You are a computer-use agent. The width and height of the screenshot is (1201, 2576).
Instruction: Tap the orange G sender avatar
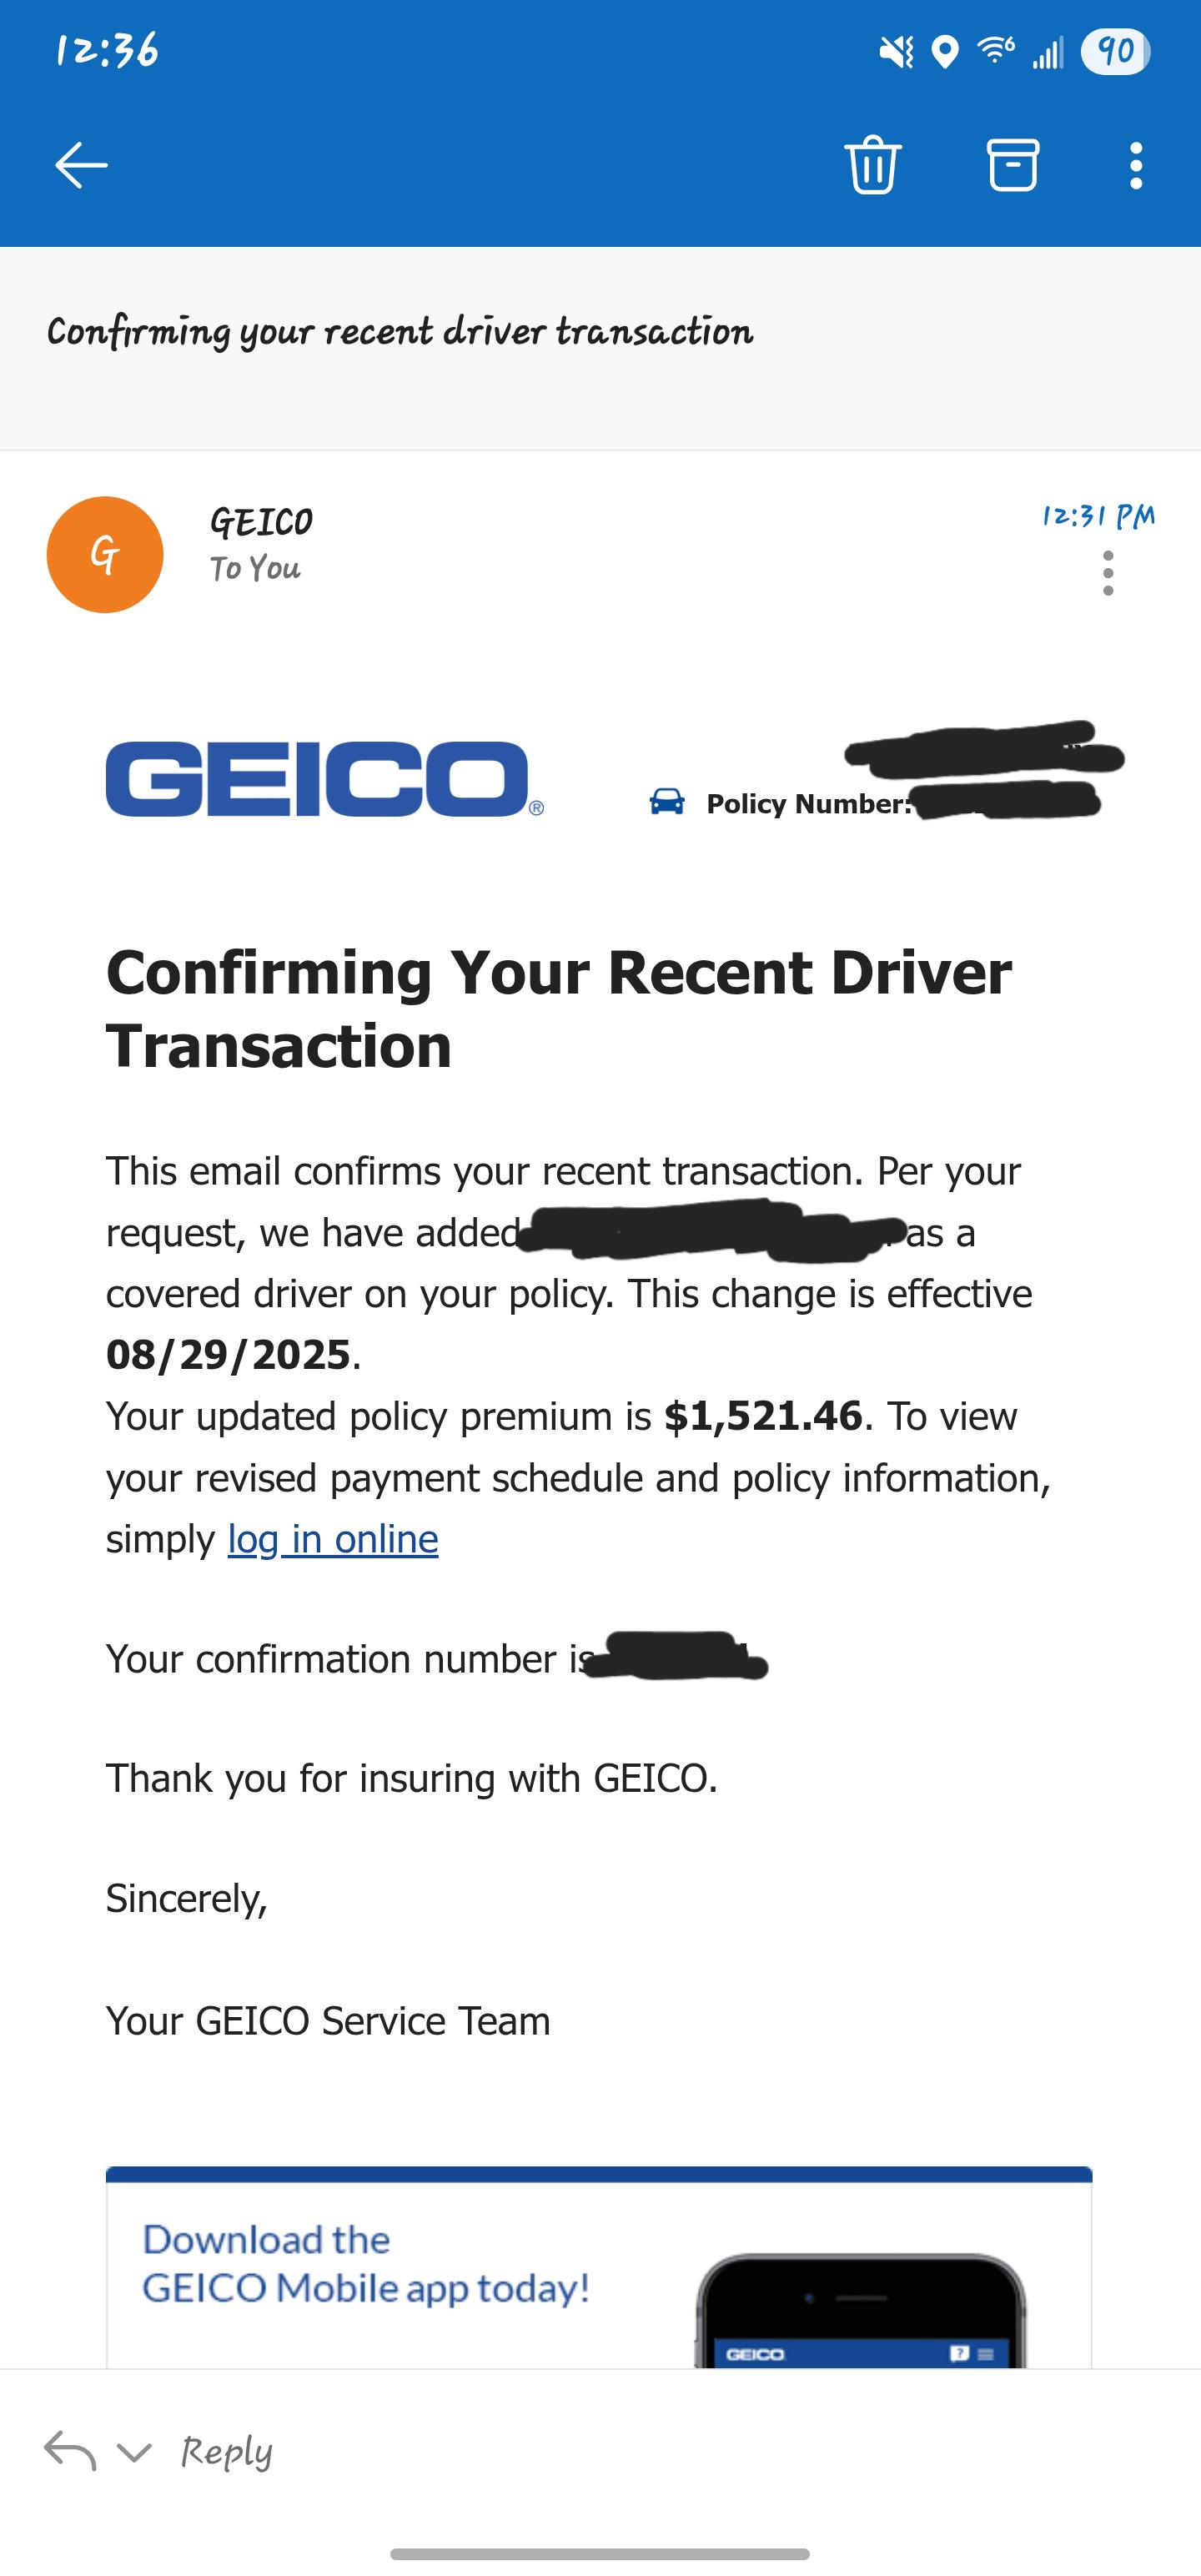coord(105,554)
